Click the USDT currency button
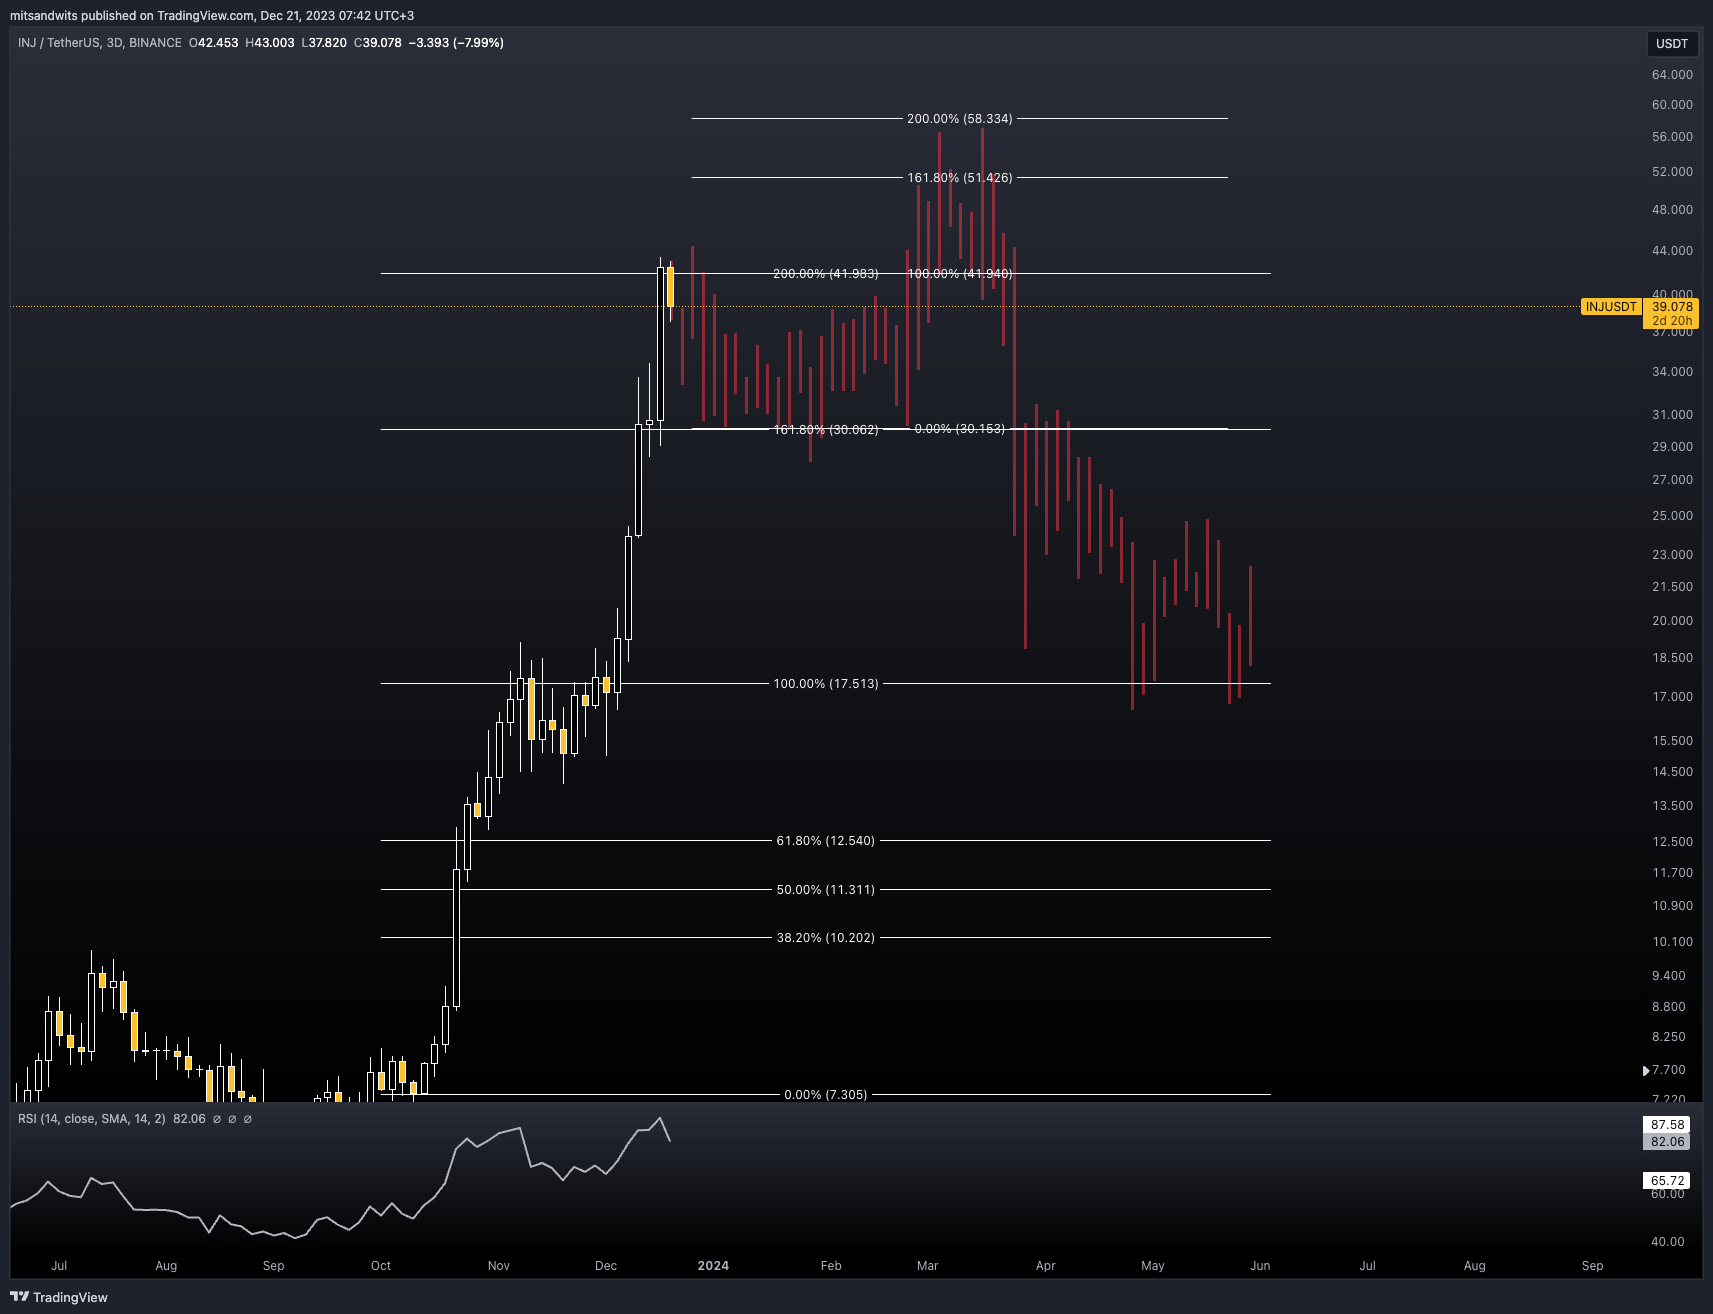Viewport: 1713px width, 1314px height. [x=1672, y=43]
